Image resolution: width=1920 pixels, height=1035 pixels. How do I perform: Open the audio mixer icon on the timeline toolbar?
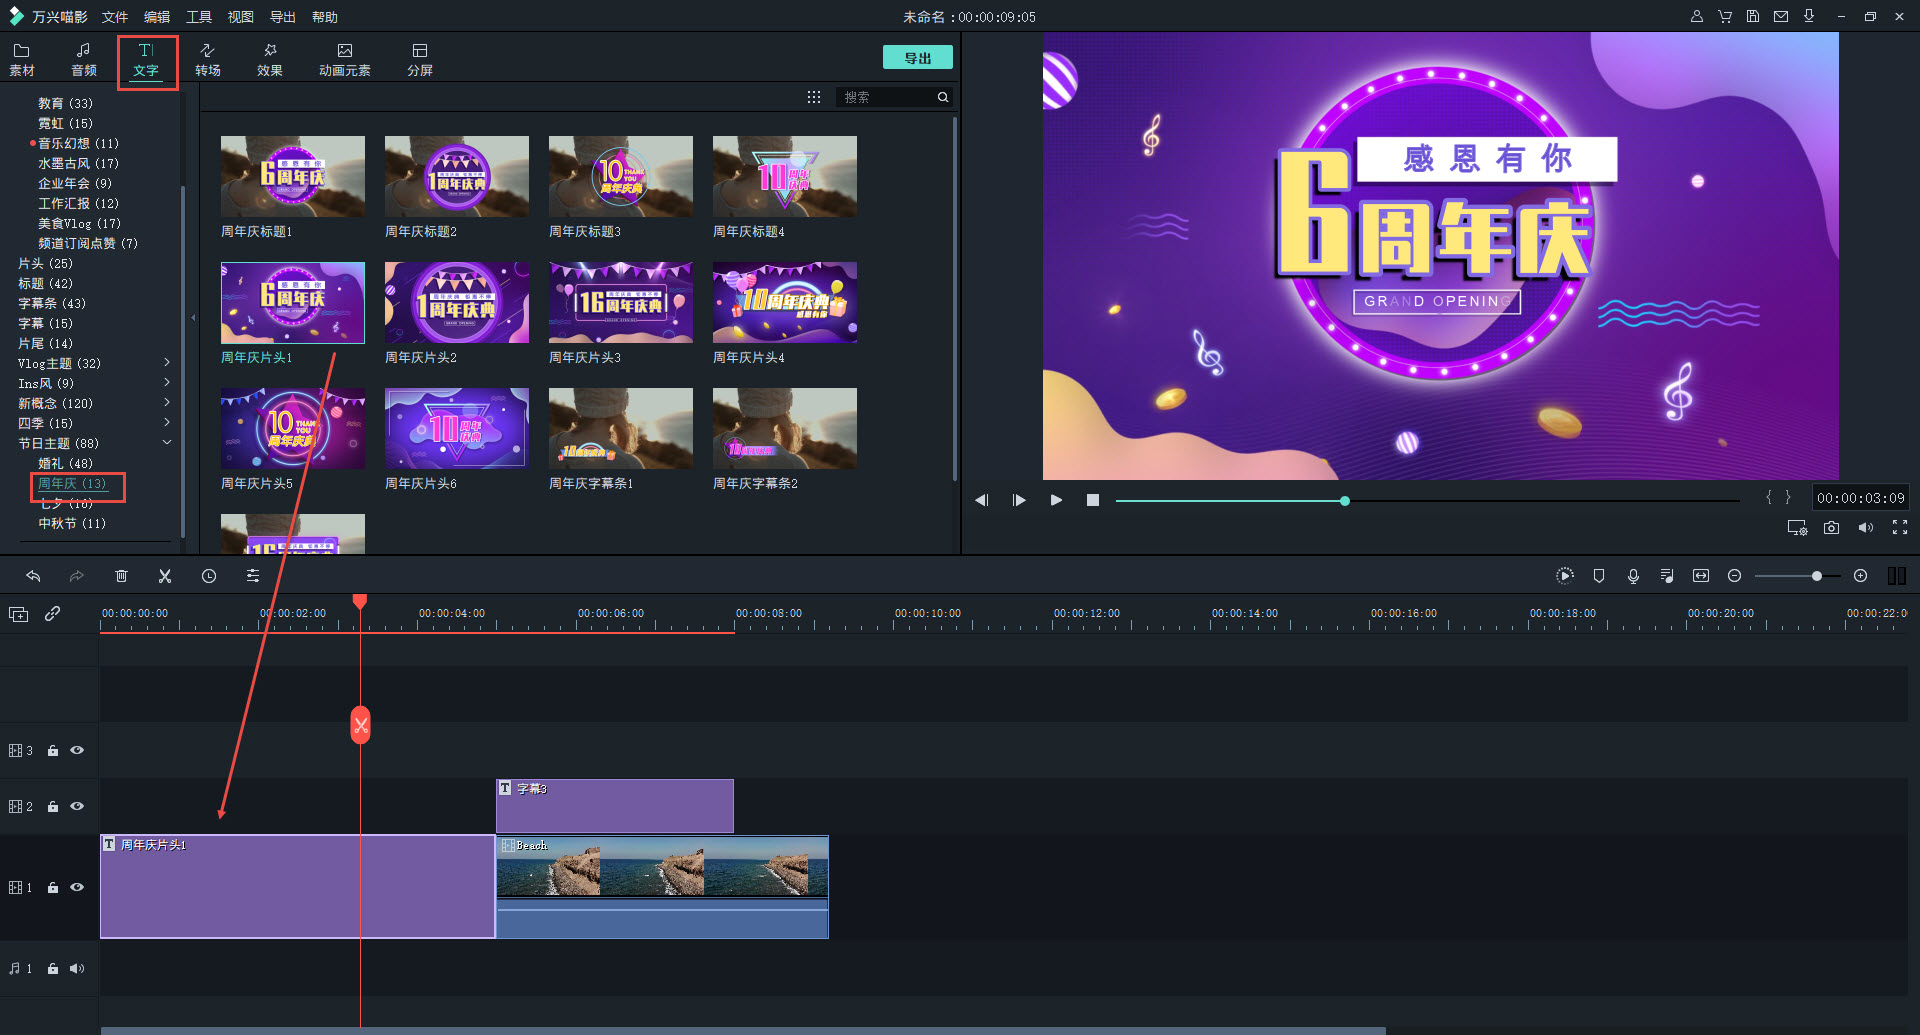[x=1666, y=576]
